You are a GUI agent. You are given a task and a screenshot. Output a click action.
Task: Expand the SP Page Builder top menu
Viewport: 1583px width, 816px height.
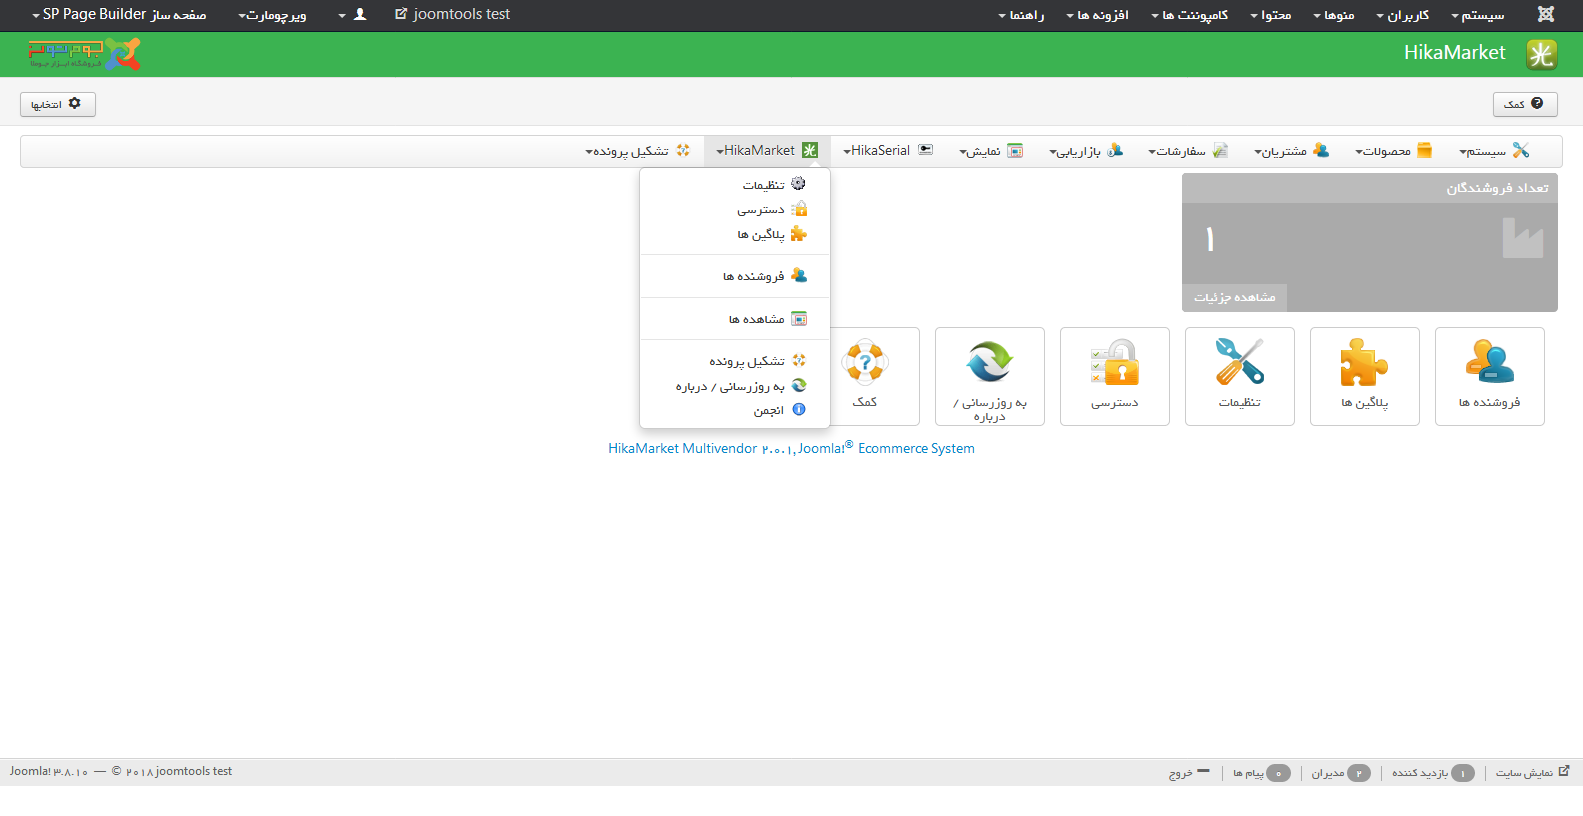(x=119, y=15)
